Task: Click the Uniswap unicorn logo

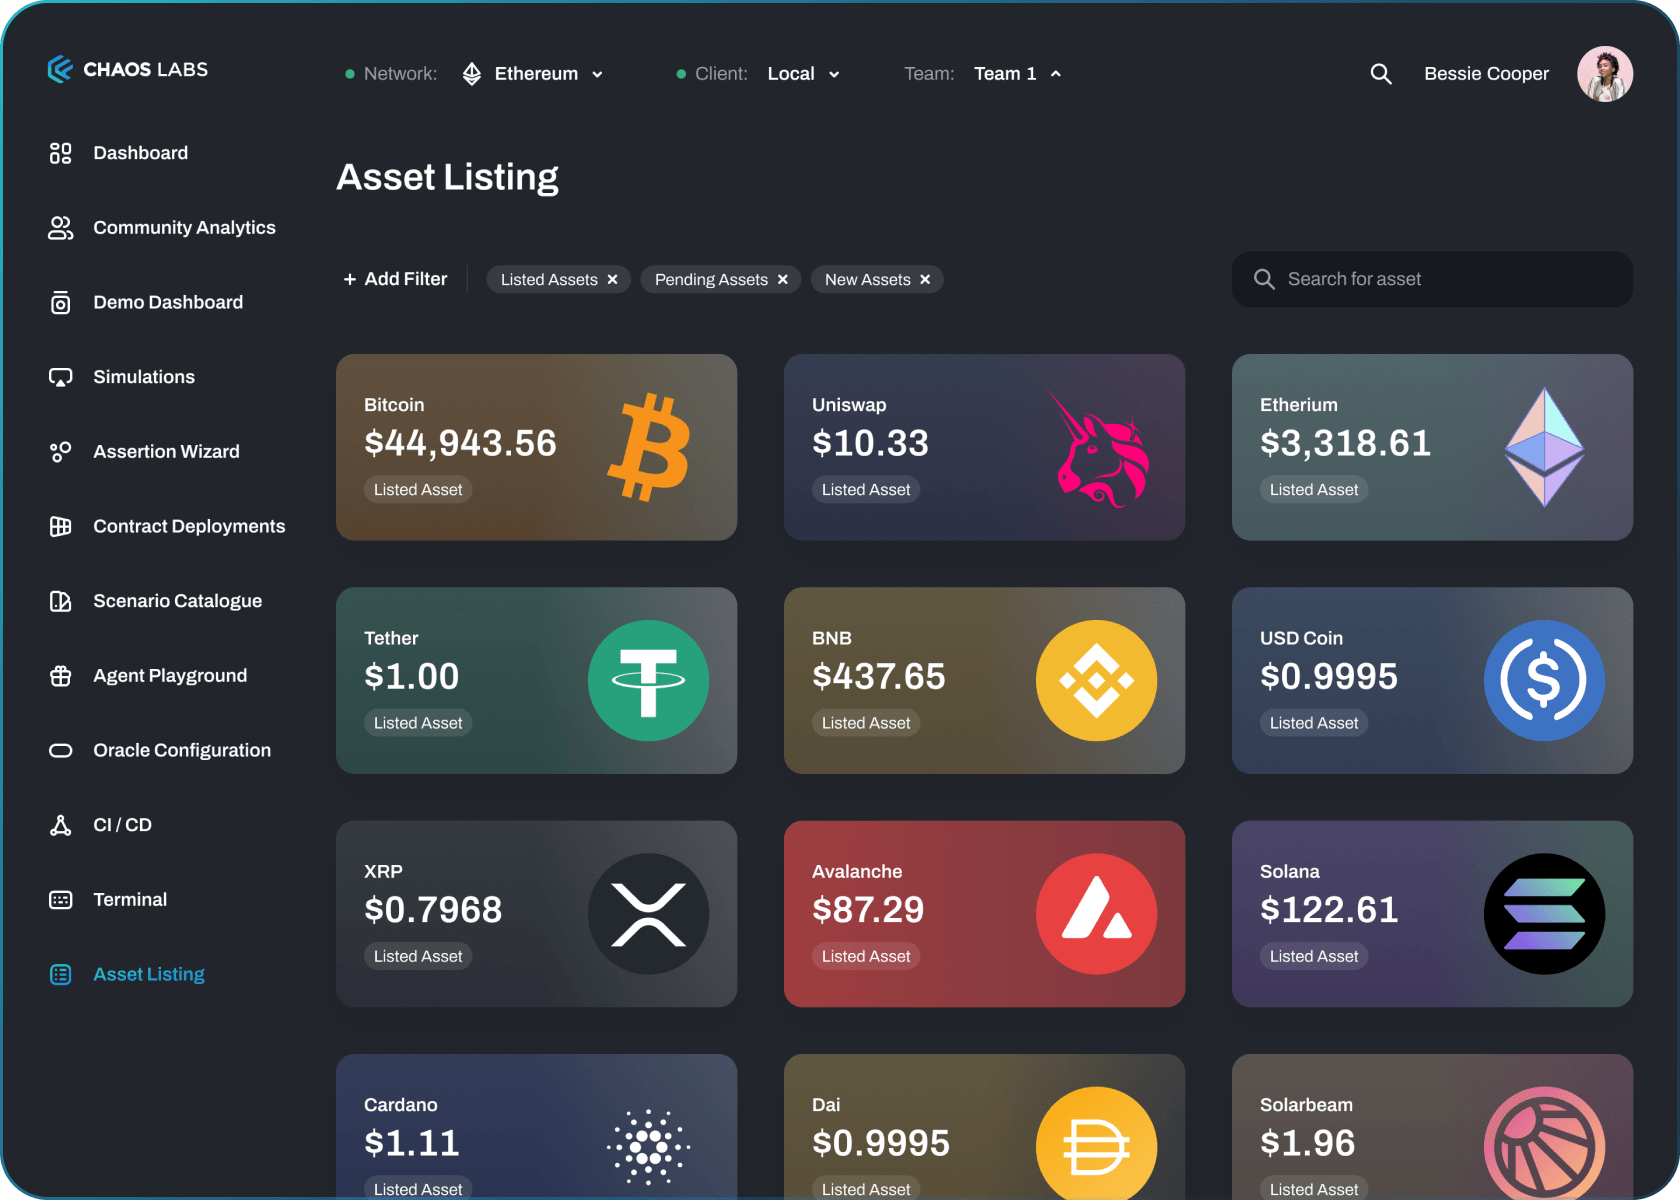Action: tap(1097, 447)
